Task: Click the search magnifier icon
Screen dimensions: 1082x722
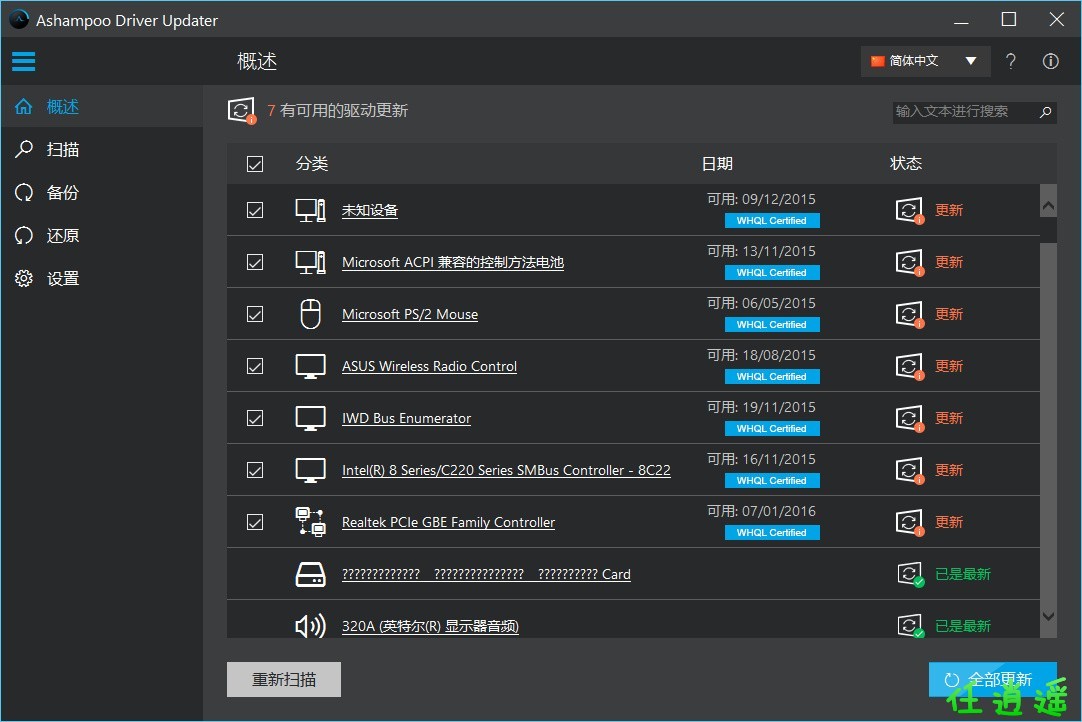Action: click(x=1045, y=111)
